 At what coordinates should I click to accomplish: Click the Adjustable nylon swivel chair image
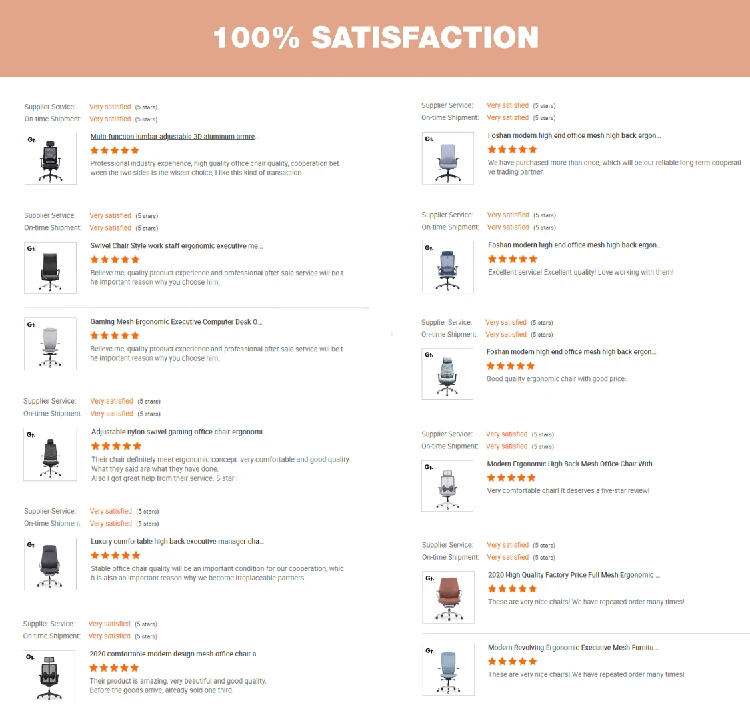pyautogui.click(x=49, y=455)
